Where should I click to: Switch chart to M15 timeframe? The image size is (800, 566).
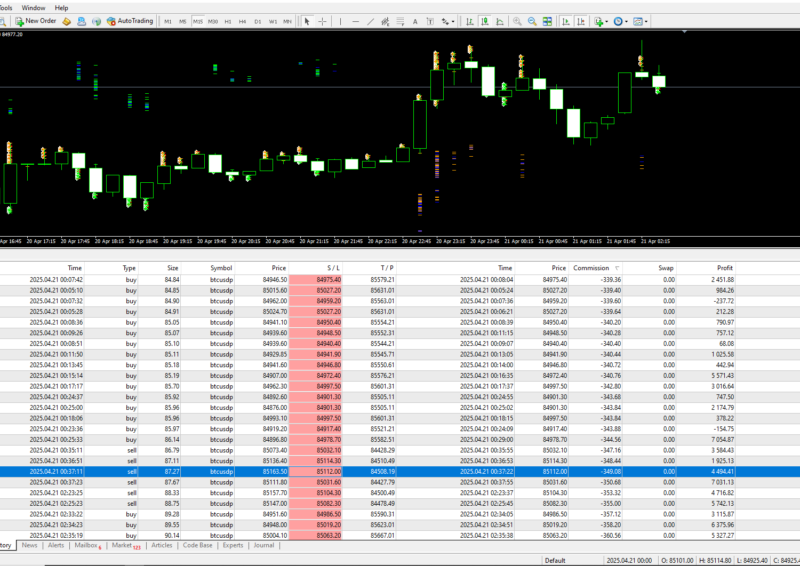tap(198, 20)
